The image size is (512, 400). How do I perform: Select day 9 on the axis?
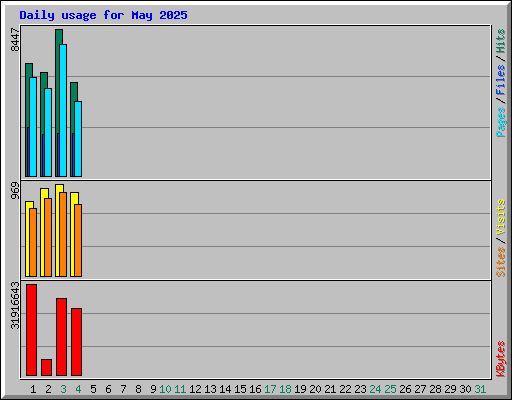coord(153,389)
